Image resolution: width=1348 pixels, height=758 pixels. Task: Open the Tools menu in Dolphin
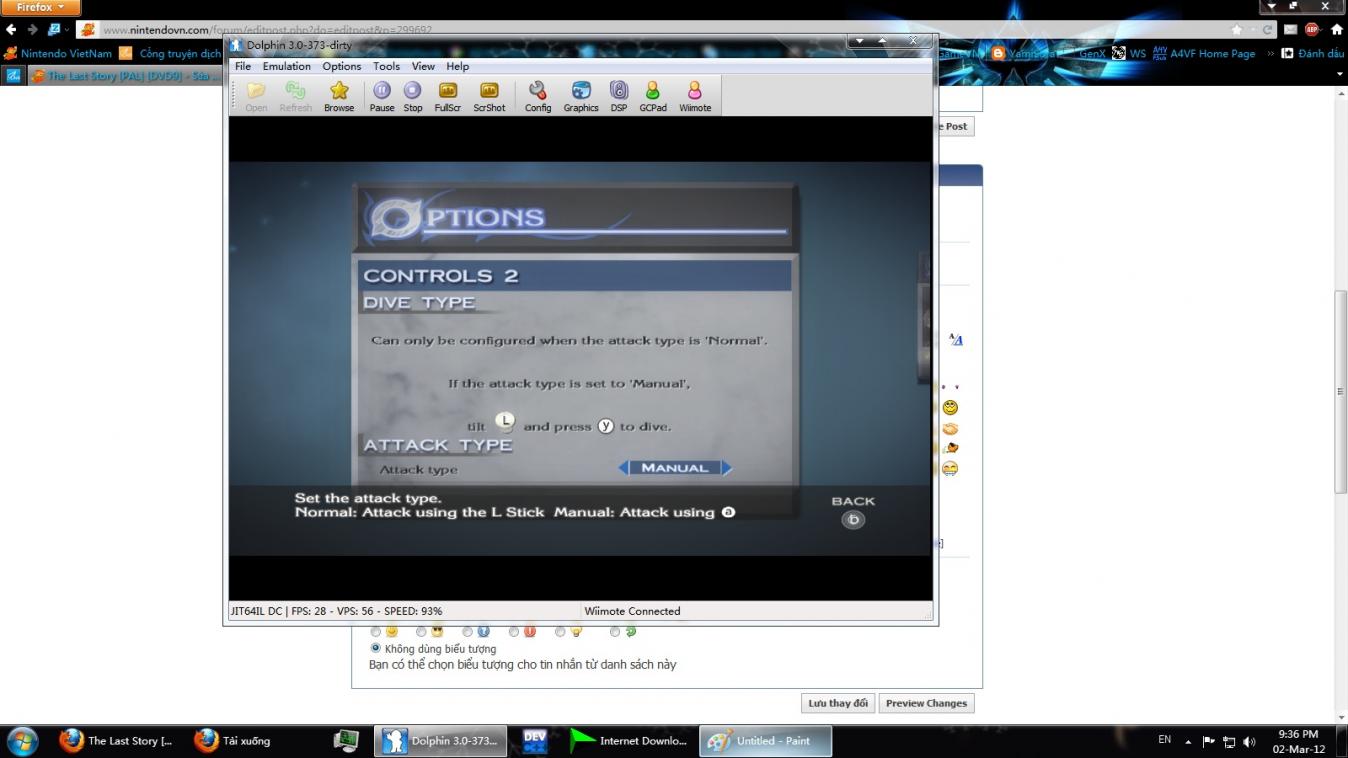(386, 66)
